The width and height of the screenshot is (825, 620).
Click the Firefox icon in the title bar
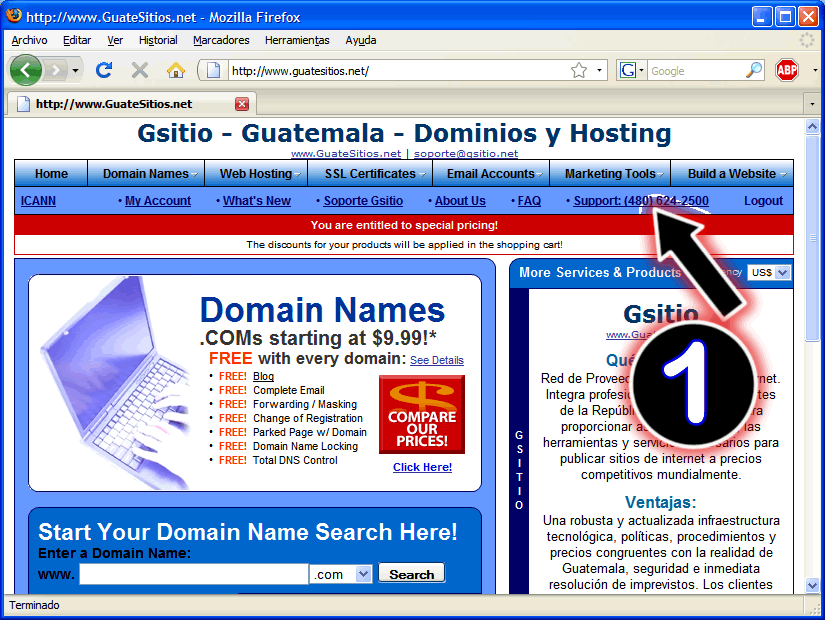(x=14, y=16)
